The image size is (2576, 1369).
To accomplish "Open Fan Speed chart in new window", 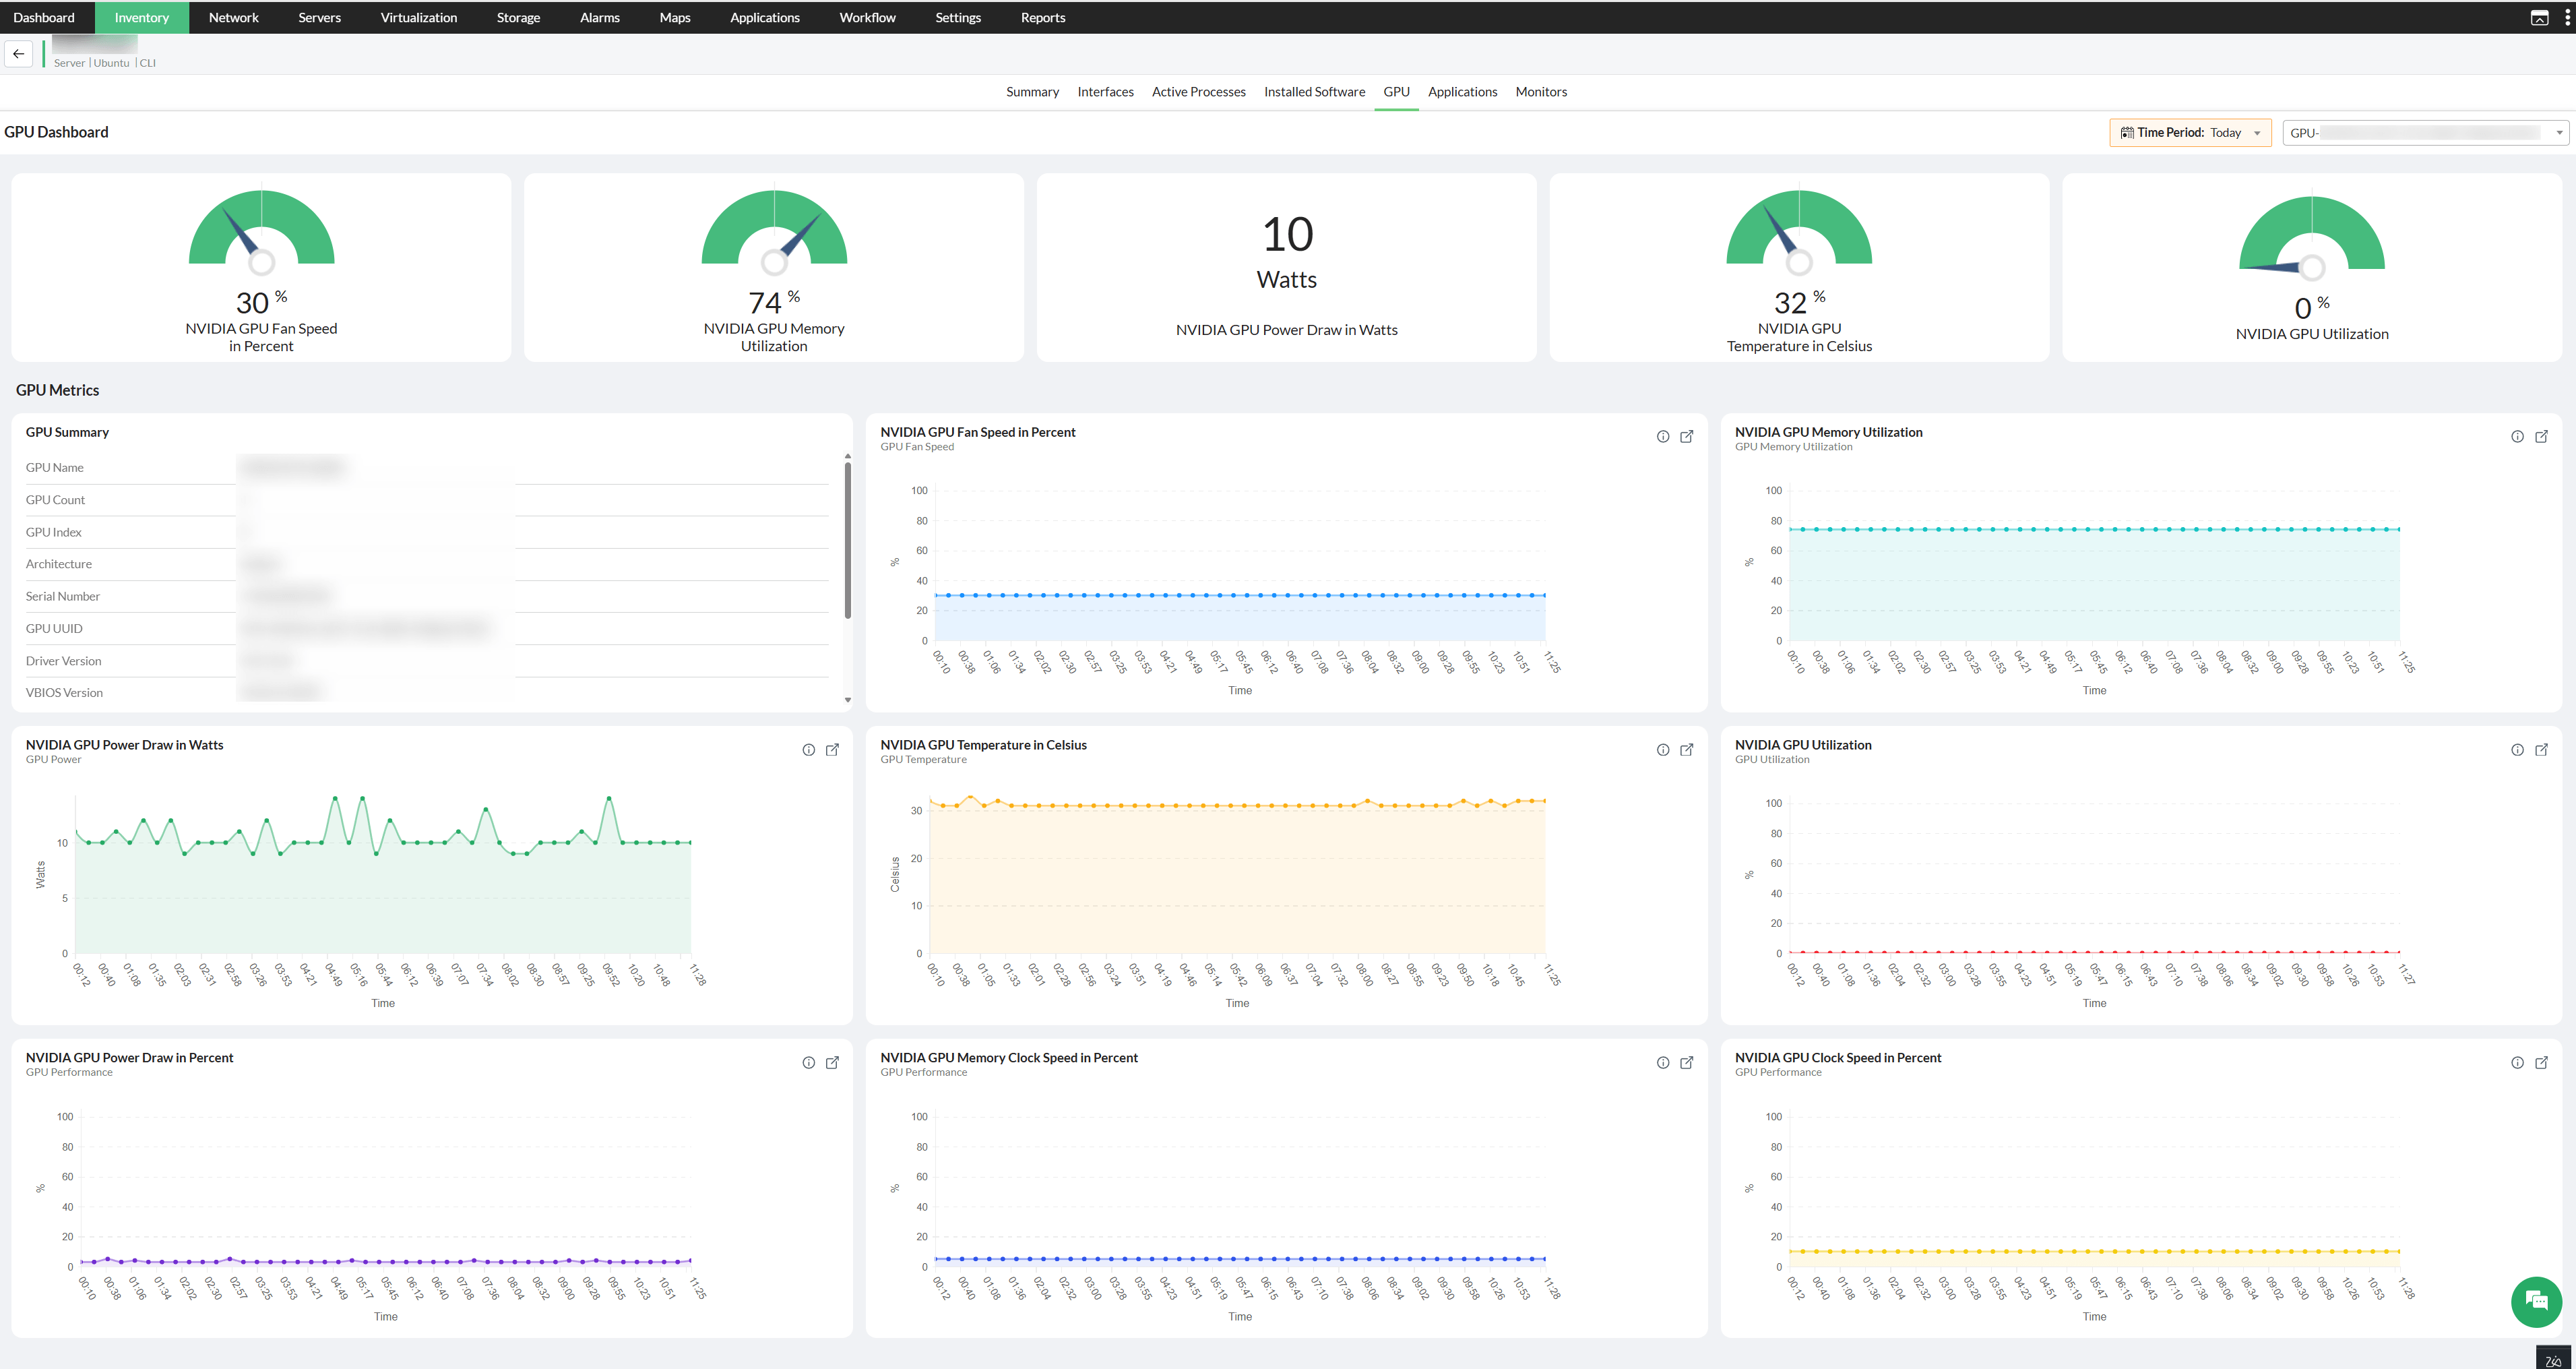I will coord(1686,437).
